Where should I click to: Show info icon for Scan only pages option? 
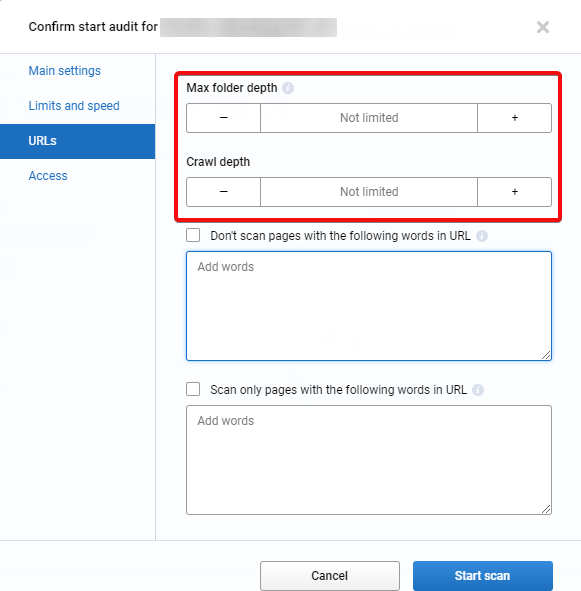pyautogui.click(x=478, y=390)
